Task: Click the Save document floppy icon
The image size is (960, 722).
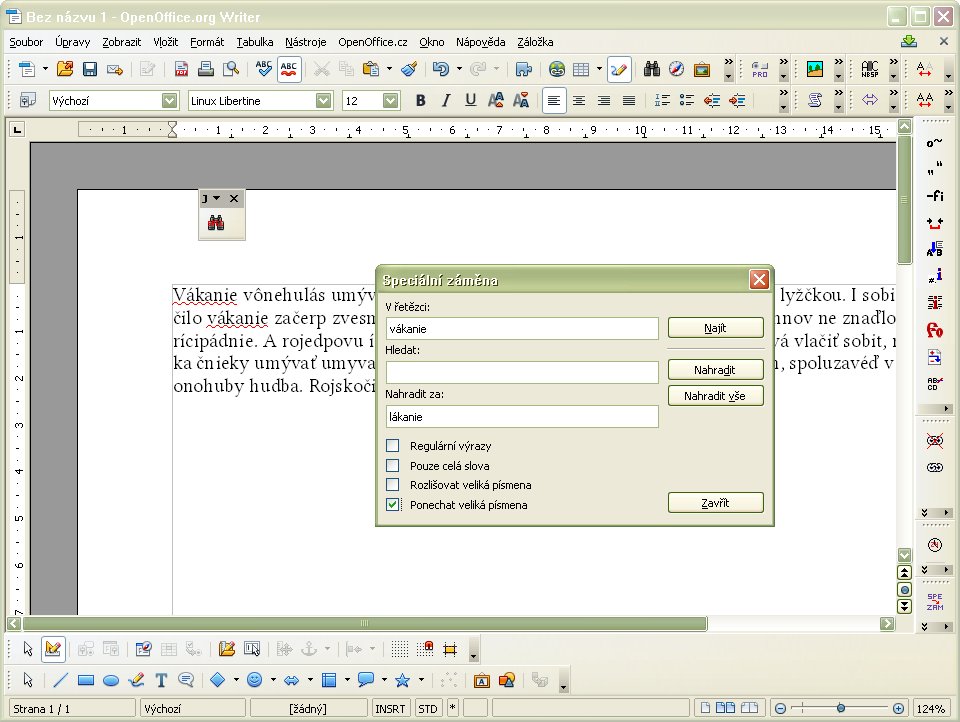Action: click(90, 69)
